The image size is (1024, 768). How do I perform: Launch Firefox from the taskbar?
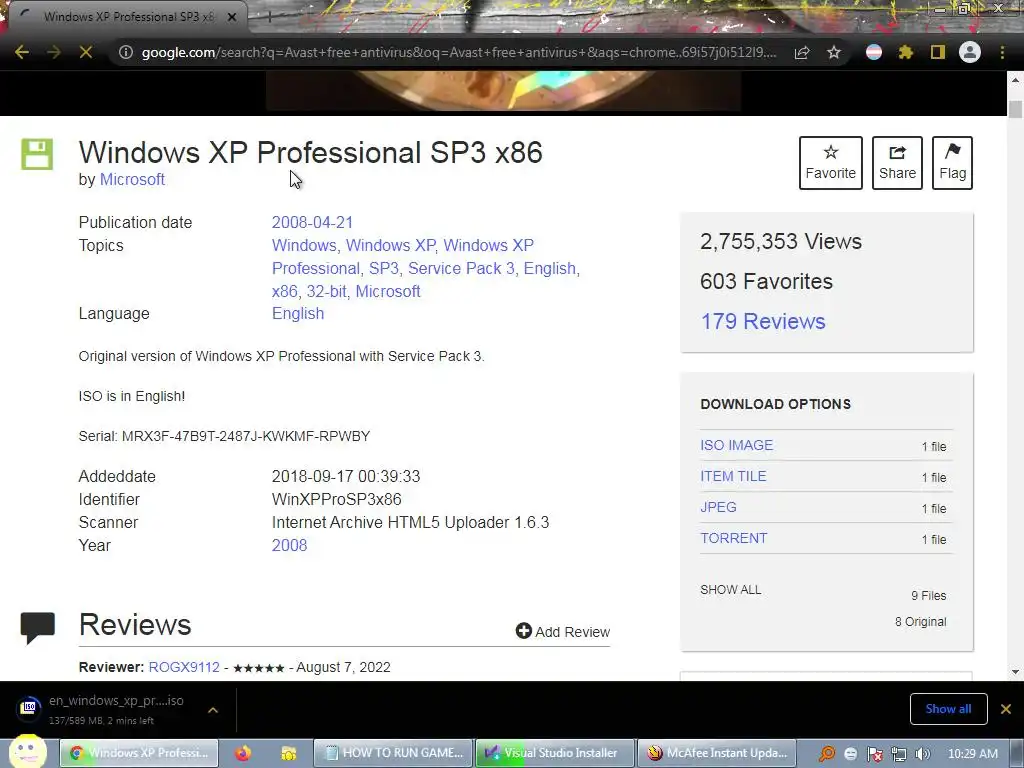pos(243,753)
